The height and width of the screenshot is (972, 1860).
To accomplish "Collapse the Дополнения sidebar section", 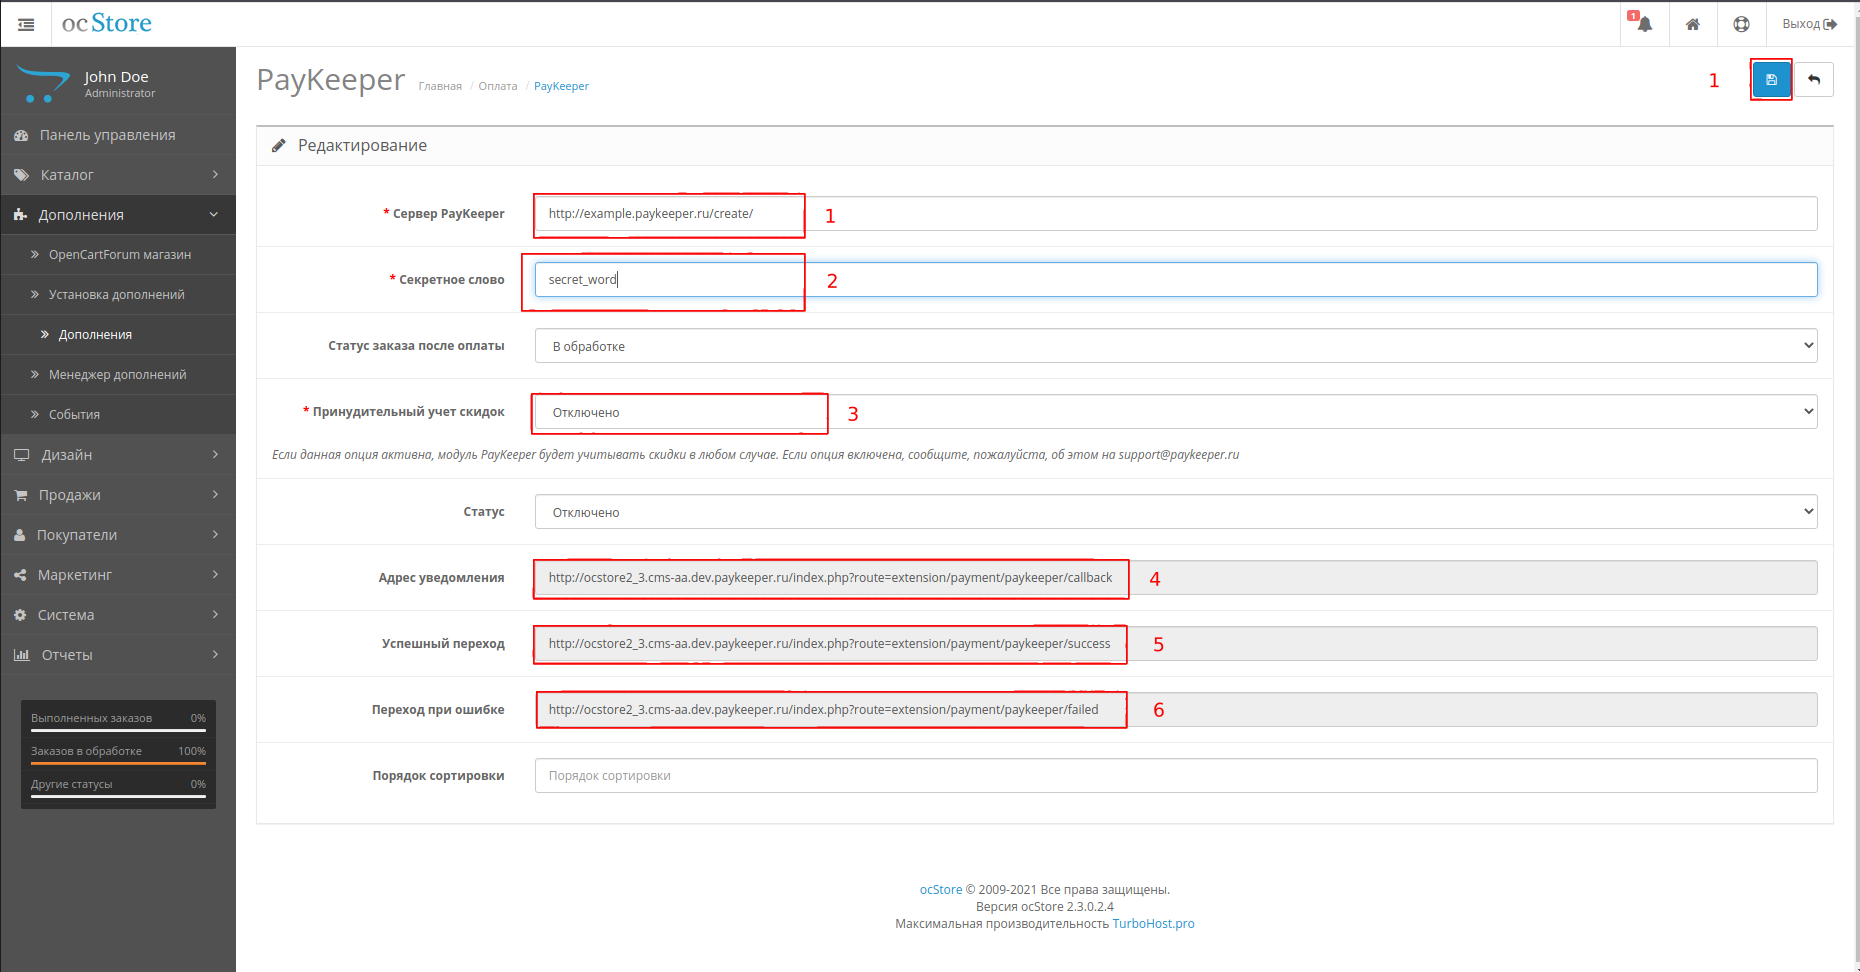I will 118,215.
